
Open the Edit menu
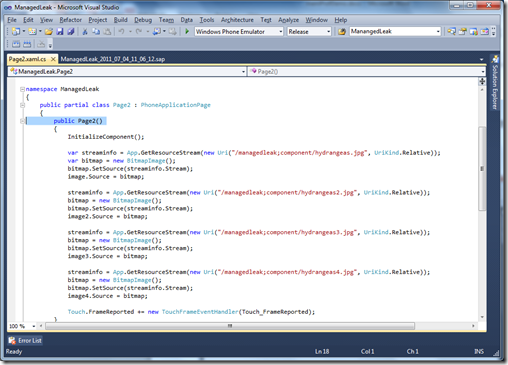(x=28, y=20)
